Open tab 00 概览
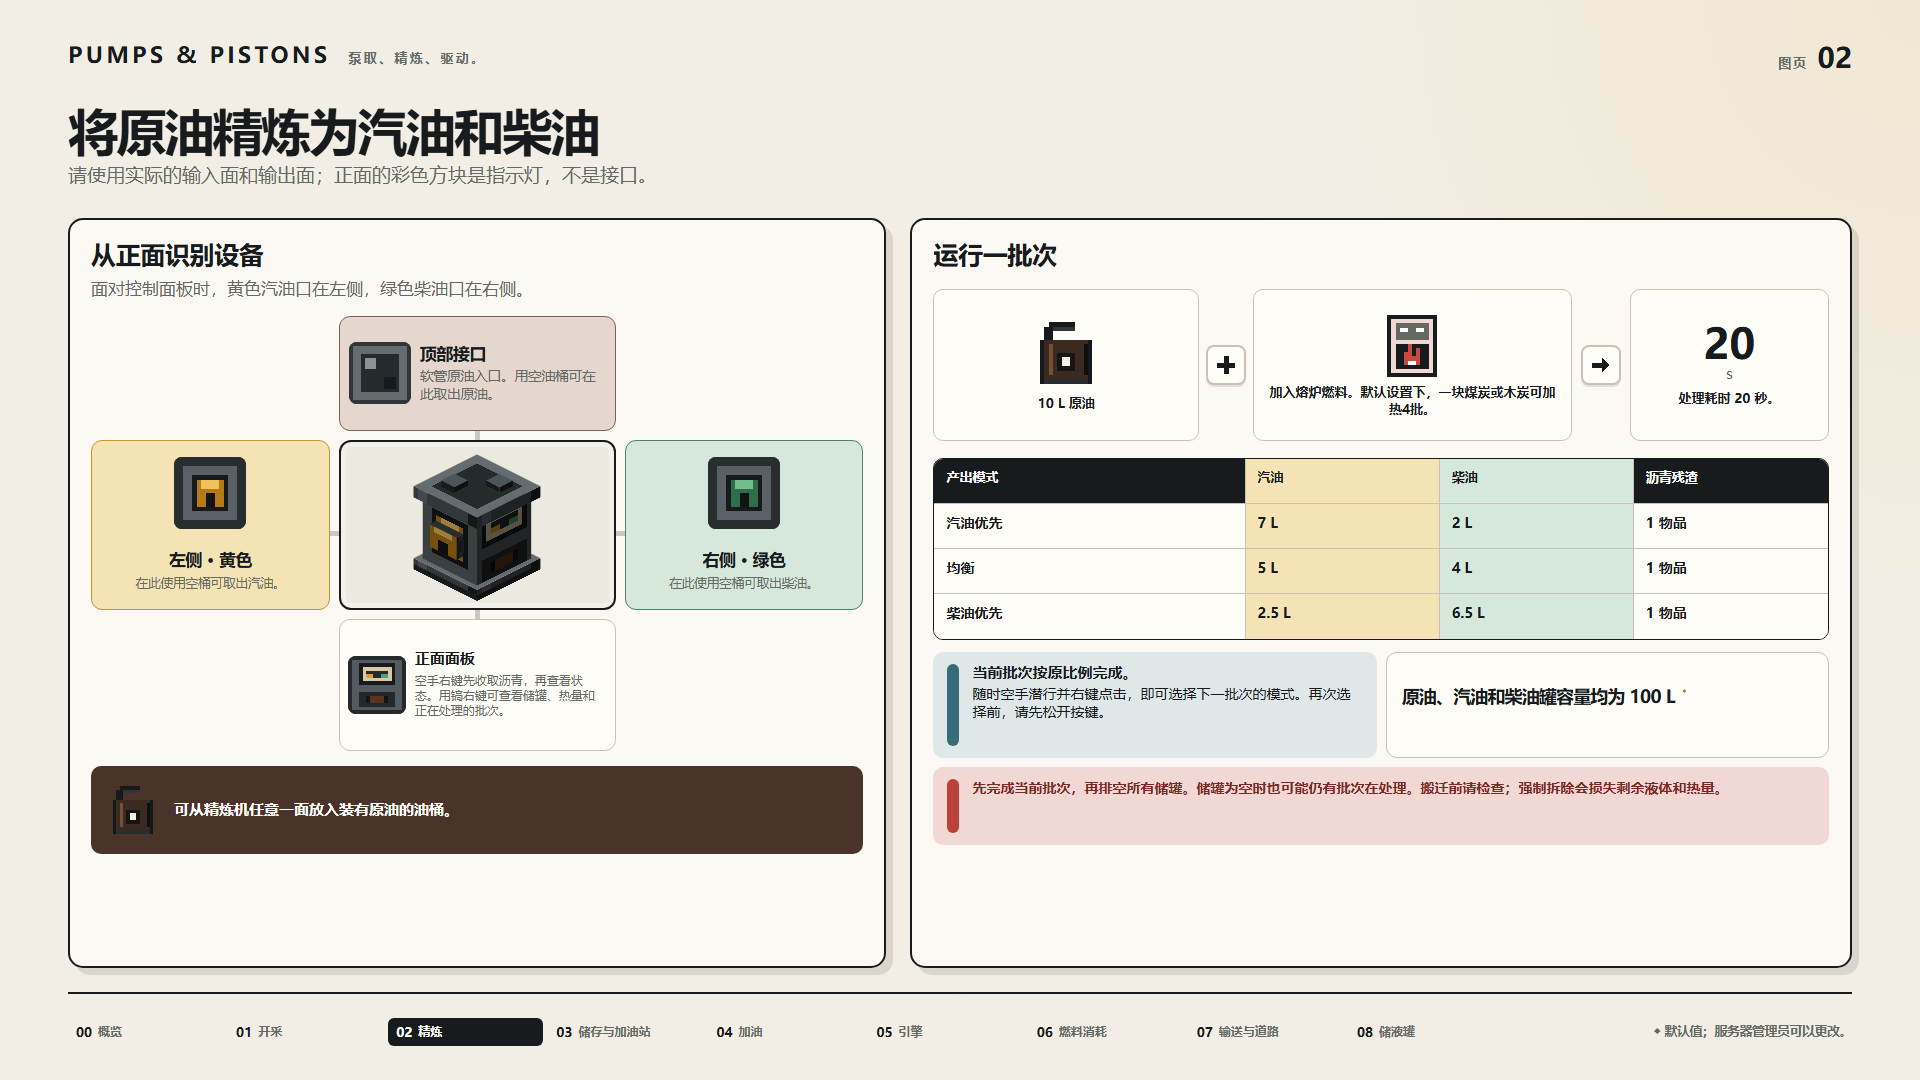This screenshot has height=1080, width=1920. coord(99,1032)
